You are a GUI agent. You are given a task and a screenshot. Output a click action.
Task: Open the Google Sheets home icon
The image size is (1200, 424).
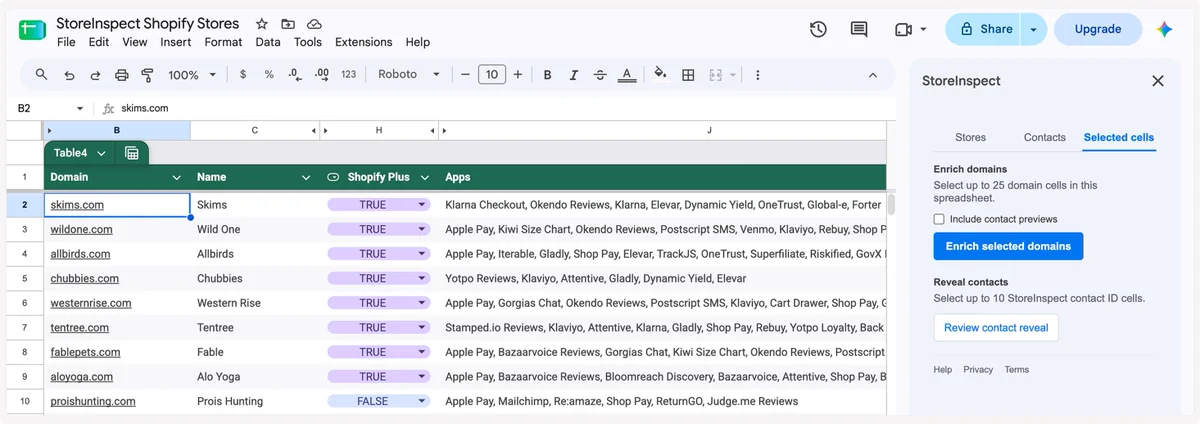pyautogui.click(x=32, y=30)
